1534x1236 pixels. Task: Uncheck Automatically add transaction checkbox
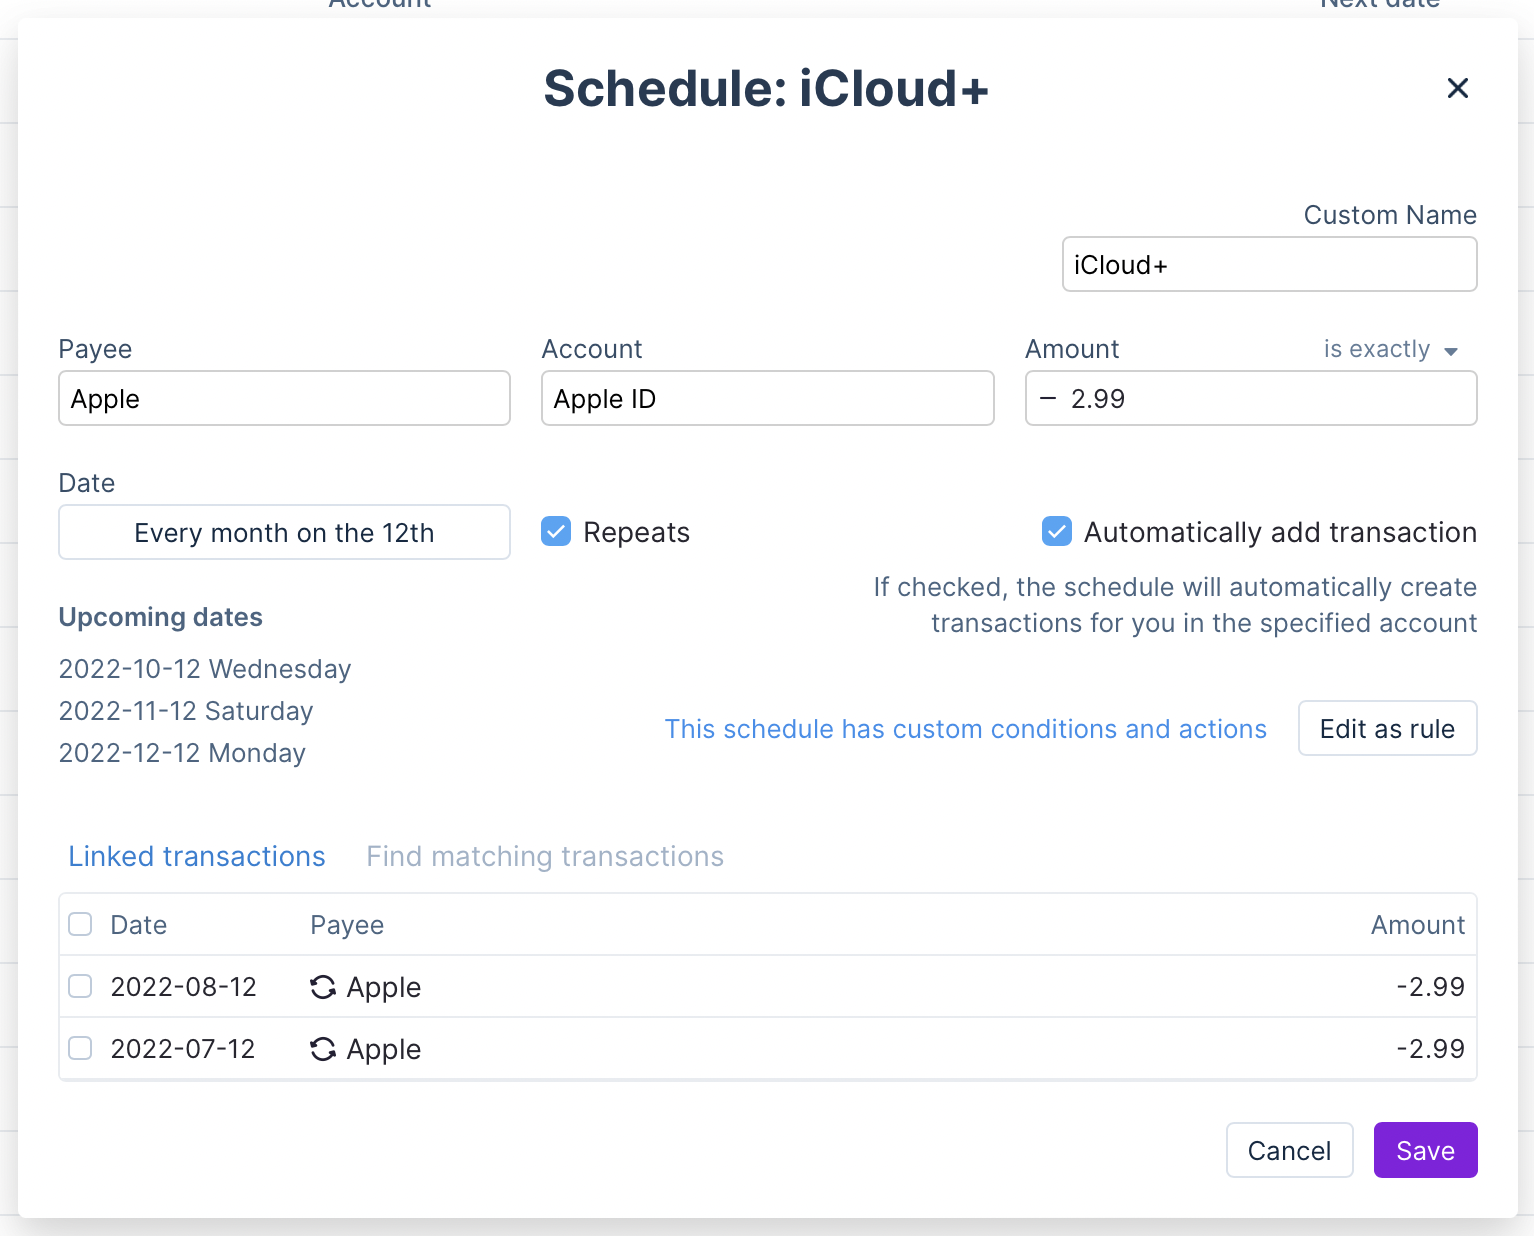pyautogui.click(x=1056, y=531)
